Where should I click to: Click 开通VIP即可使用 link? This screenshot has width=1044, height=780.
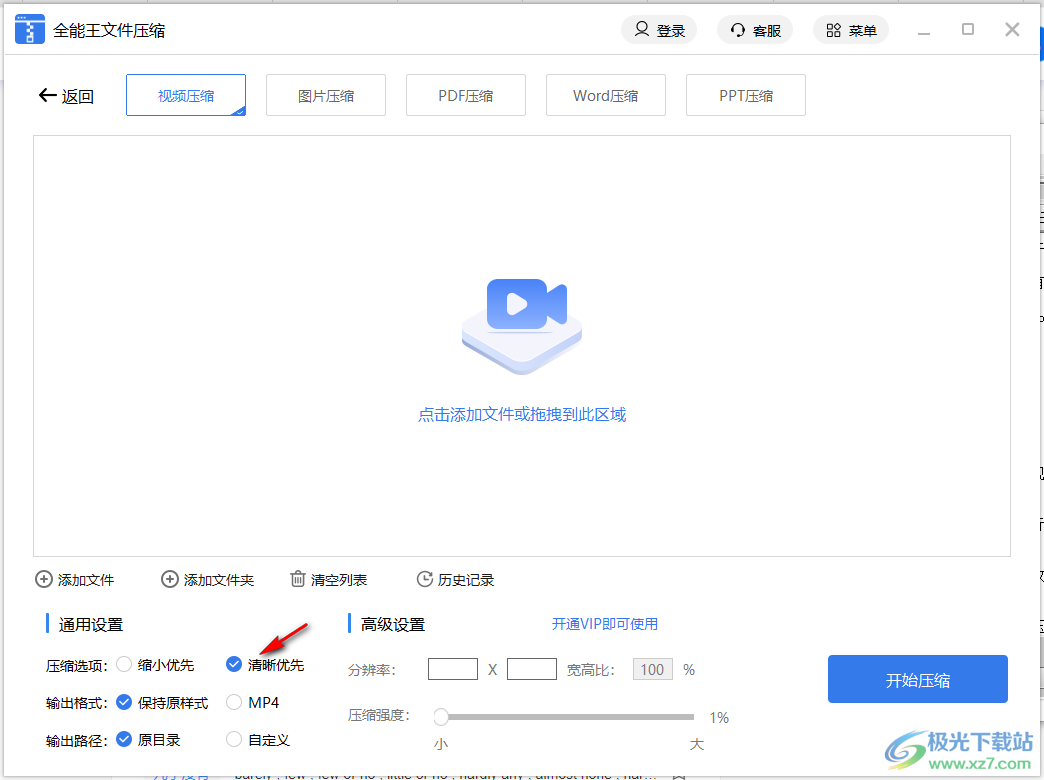click(x=605, y=624)
